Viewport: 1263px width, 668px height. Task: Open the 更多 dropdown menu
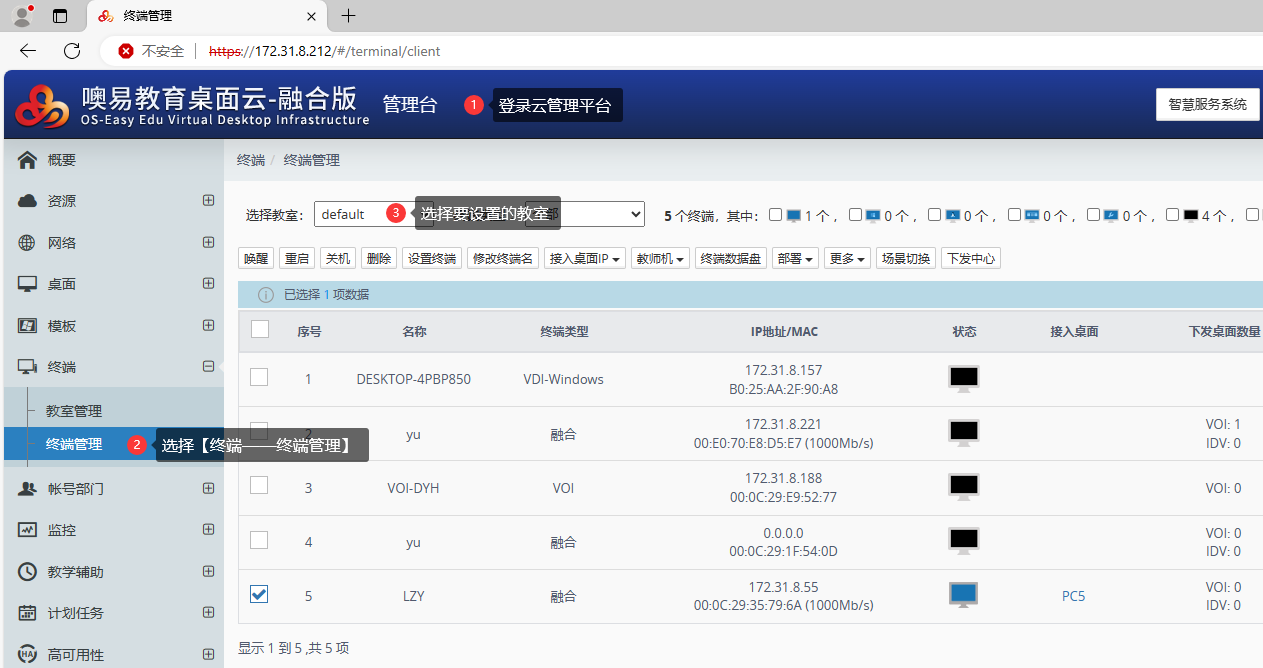pyautogui.click(x=846, y=258)
